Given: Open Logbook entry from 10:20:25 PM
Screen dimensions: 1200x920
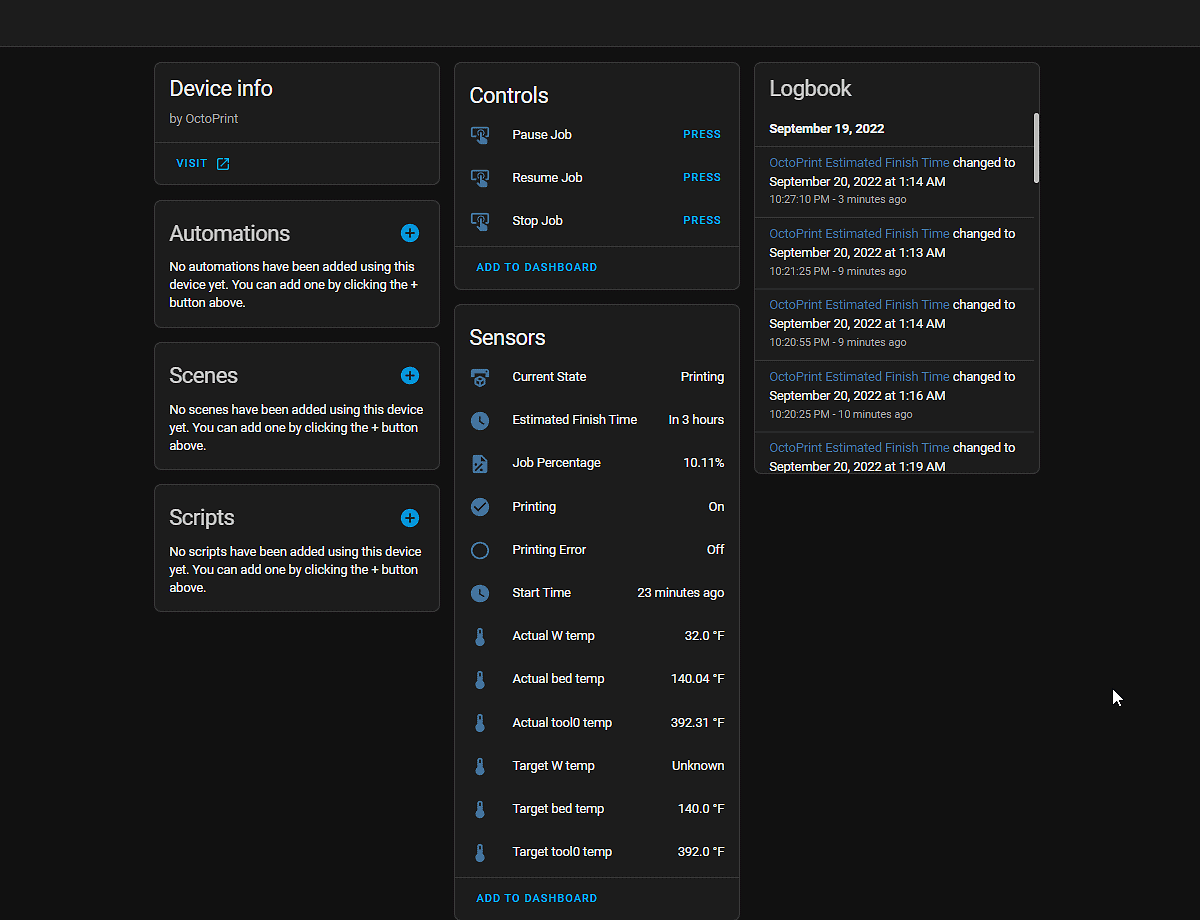Looking at the screenshot, I should [x=894, y=396].
